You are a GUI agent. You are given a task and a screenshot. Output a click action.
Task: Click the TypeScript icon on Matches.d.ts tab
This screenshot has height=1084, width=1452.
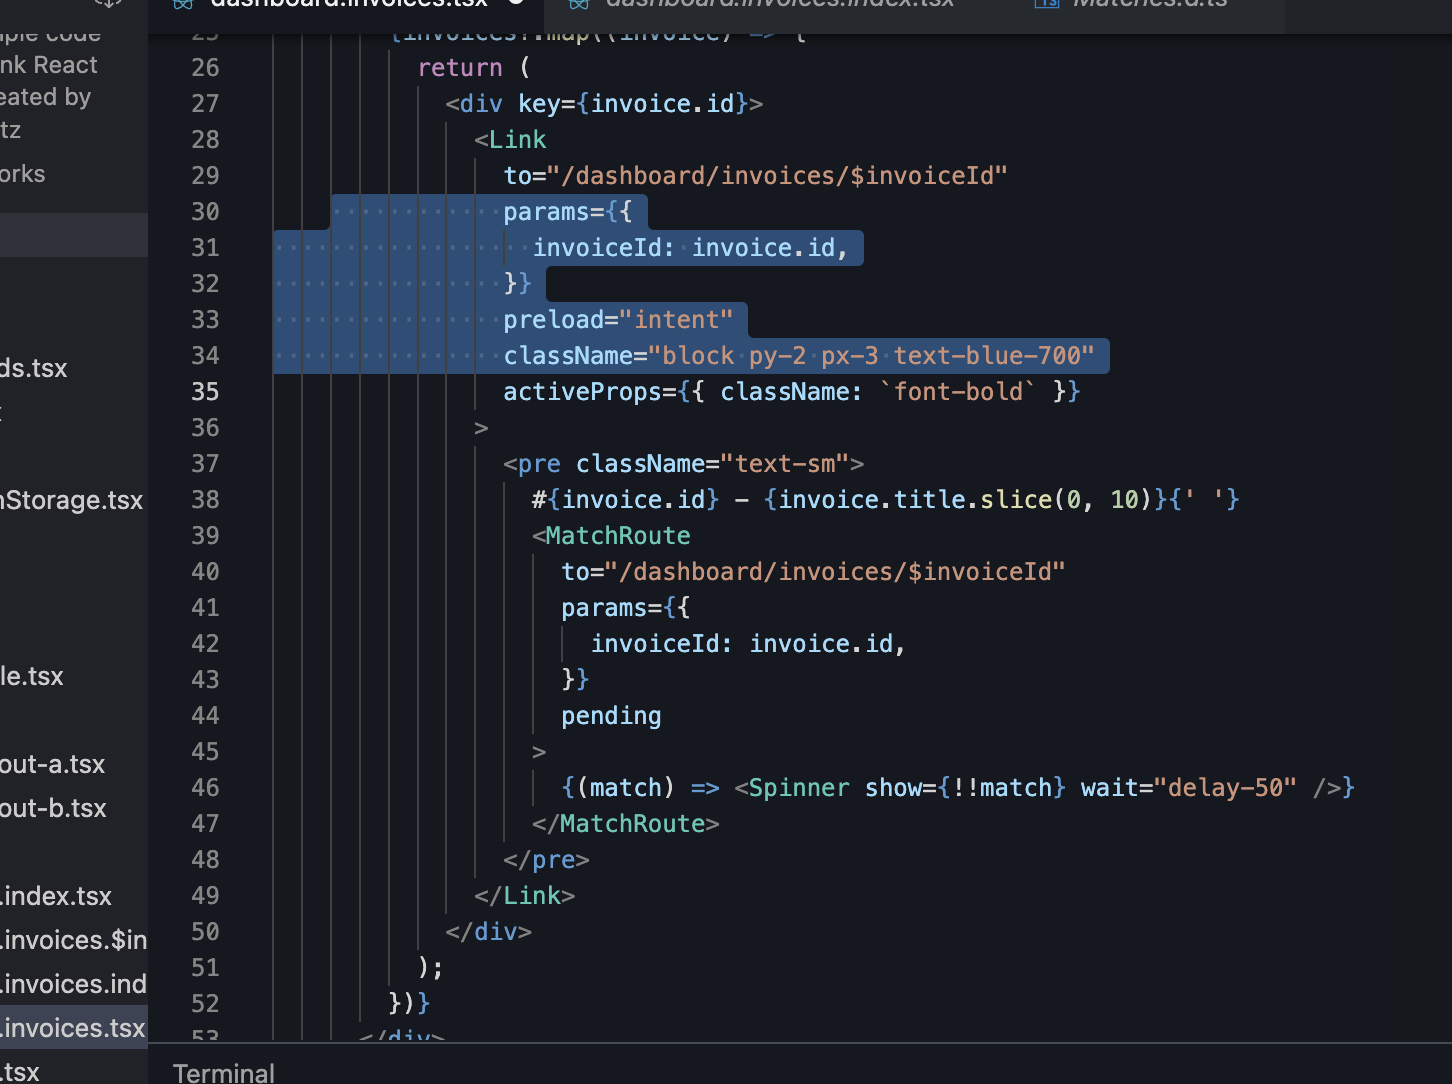click(1046, 3)
